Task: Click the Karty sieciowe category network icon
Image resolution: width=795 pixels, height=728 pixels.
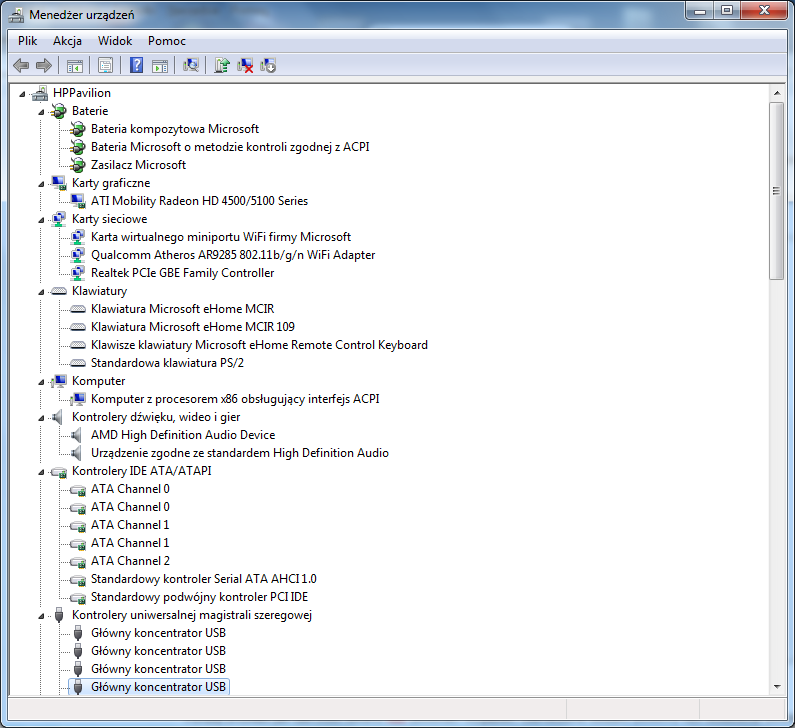Action: coord(59,219)
